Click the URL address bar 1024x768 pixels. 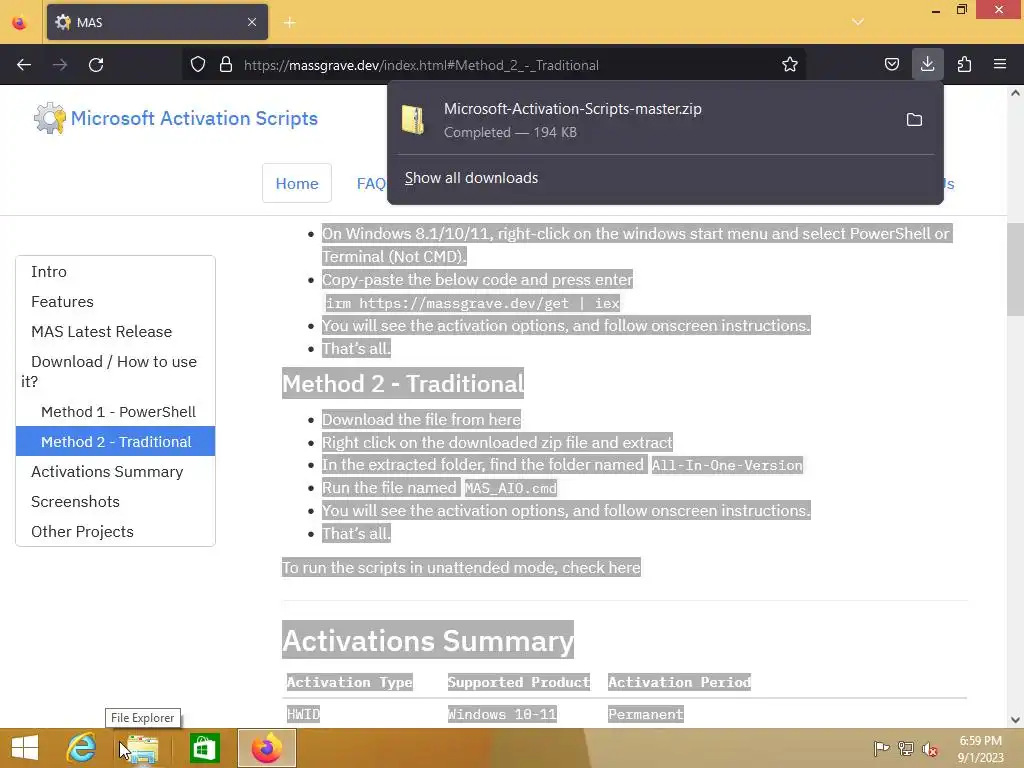click(x=496, y=65)
